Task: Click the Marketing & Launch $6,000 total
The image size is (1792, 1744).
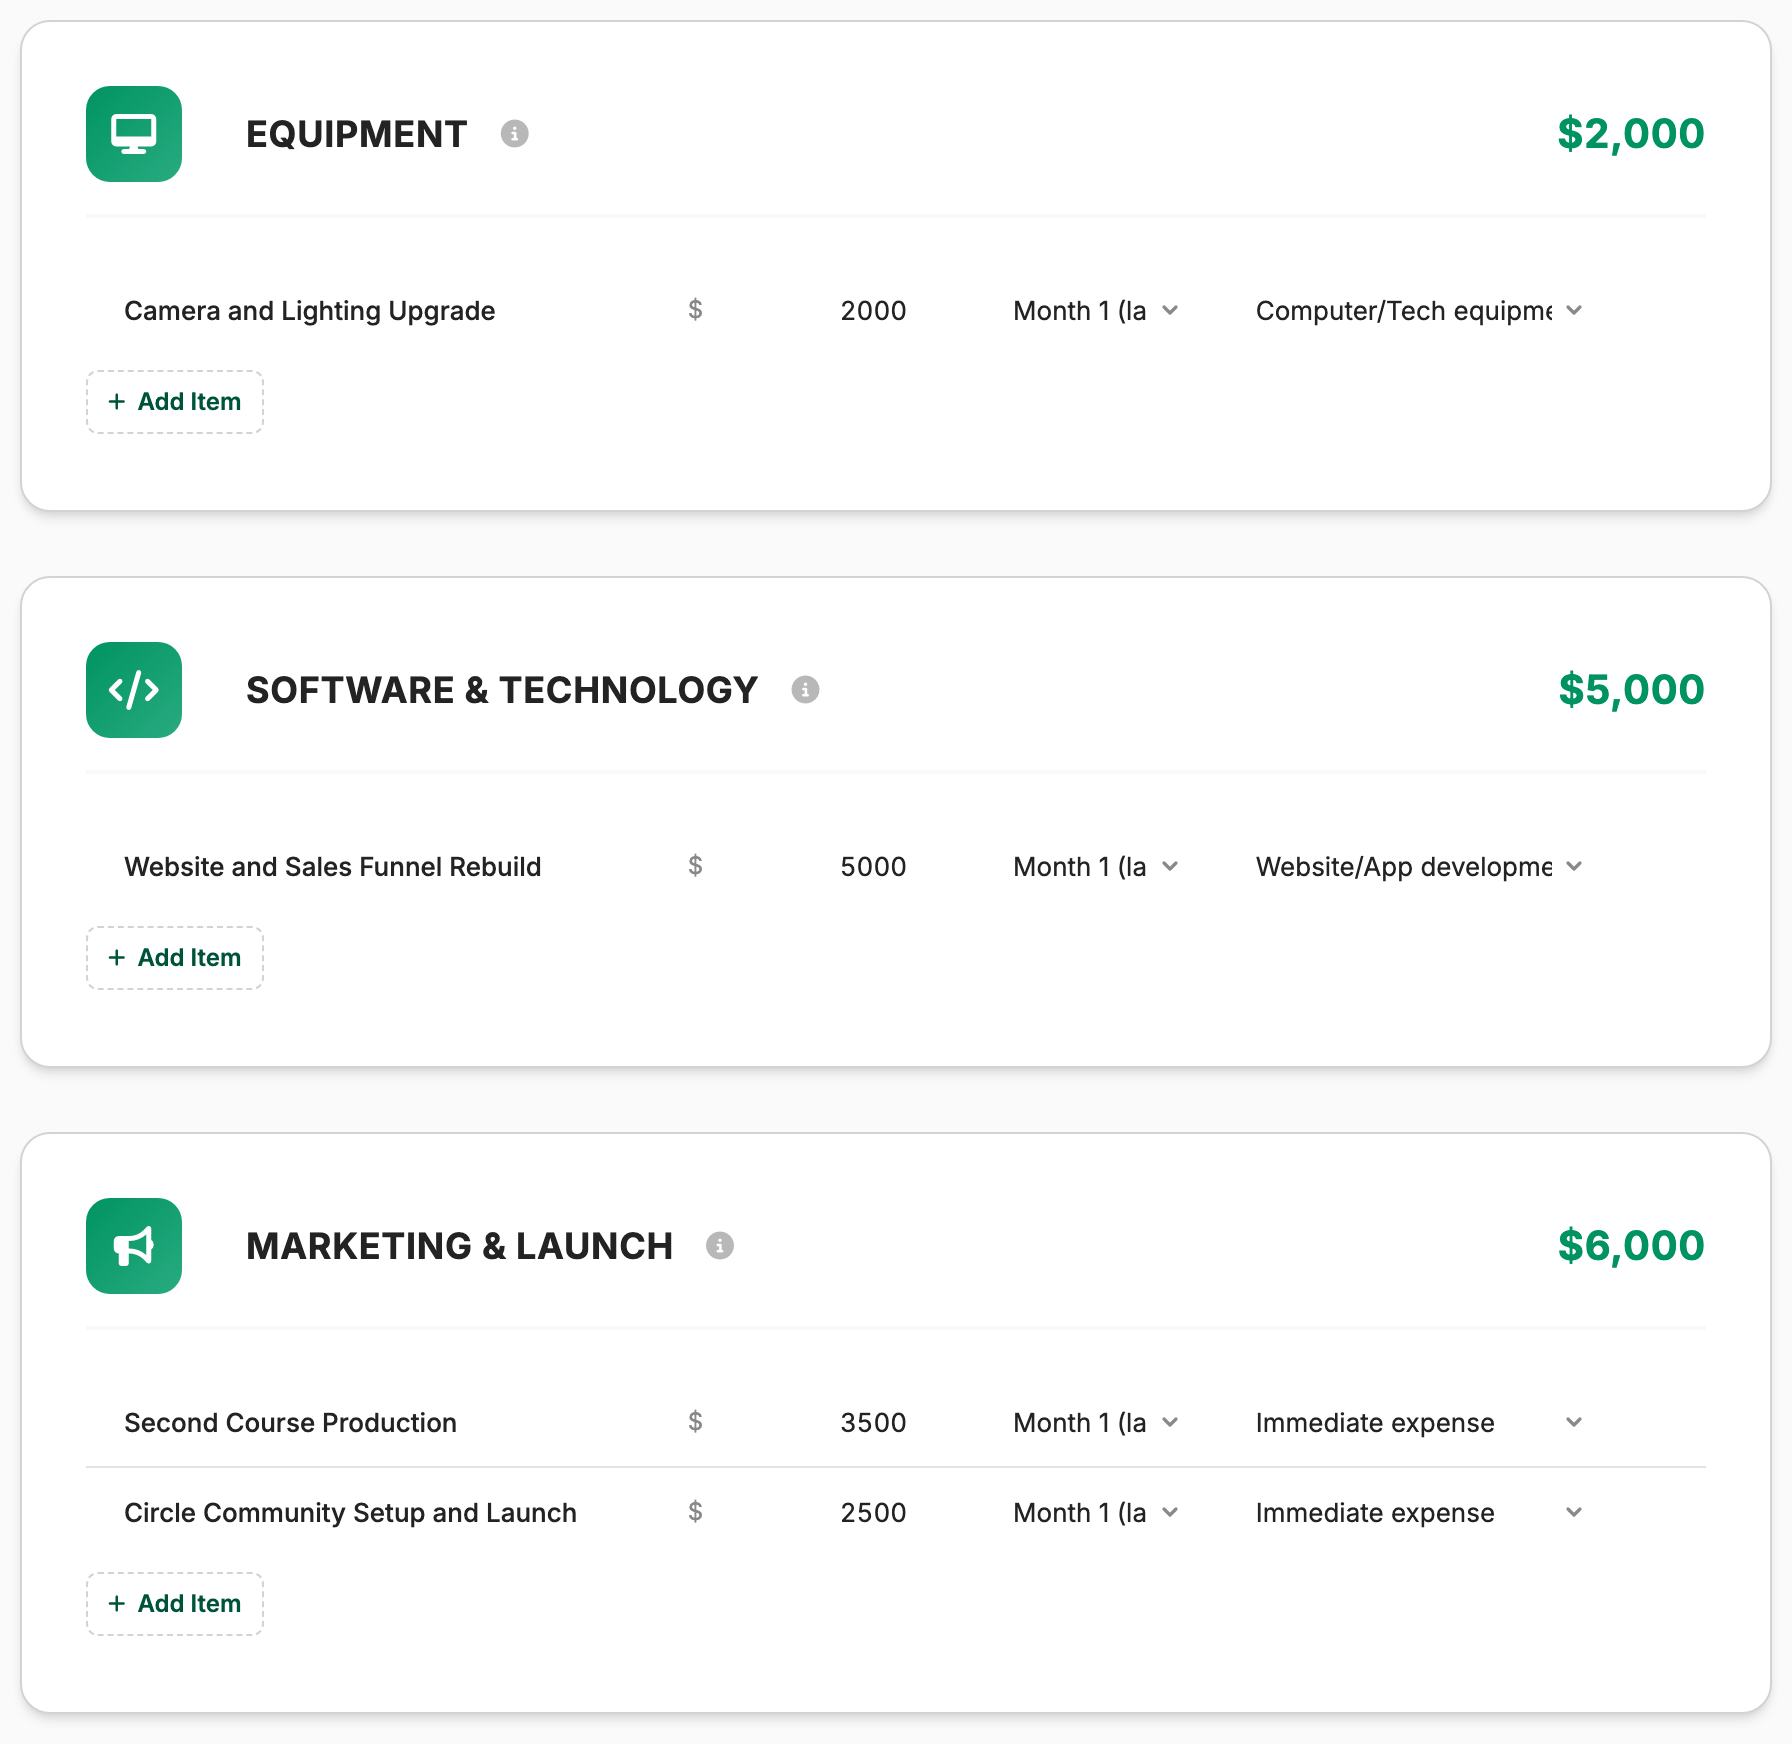Action: pos(1631,1246)
